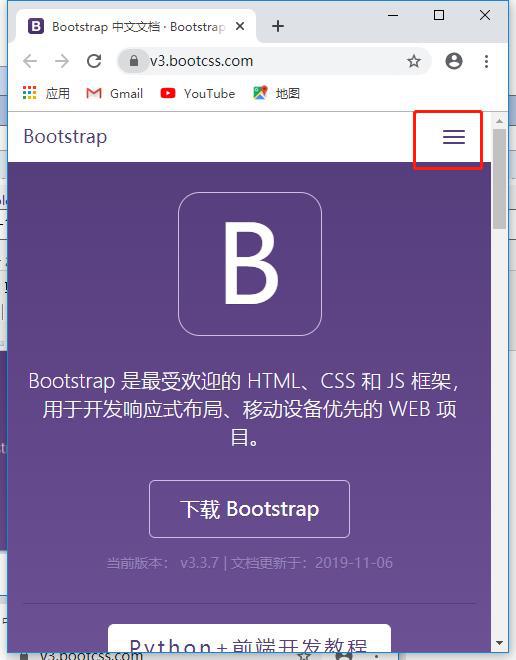Open the hamburger navigation menu
Screen dimensions: 516x660
pyautogui.click(x=453, y=137)
